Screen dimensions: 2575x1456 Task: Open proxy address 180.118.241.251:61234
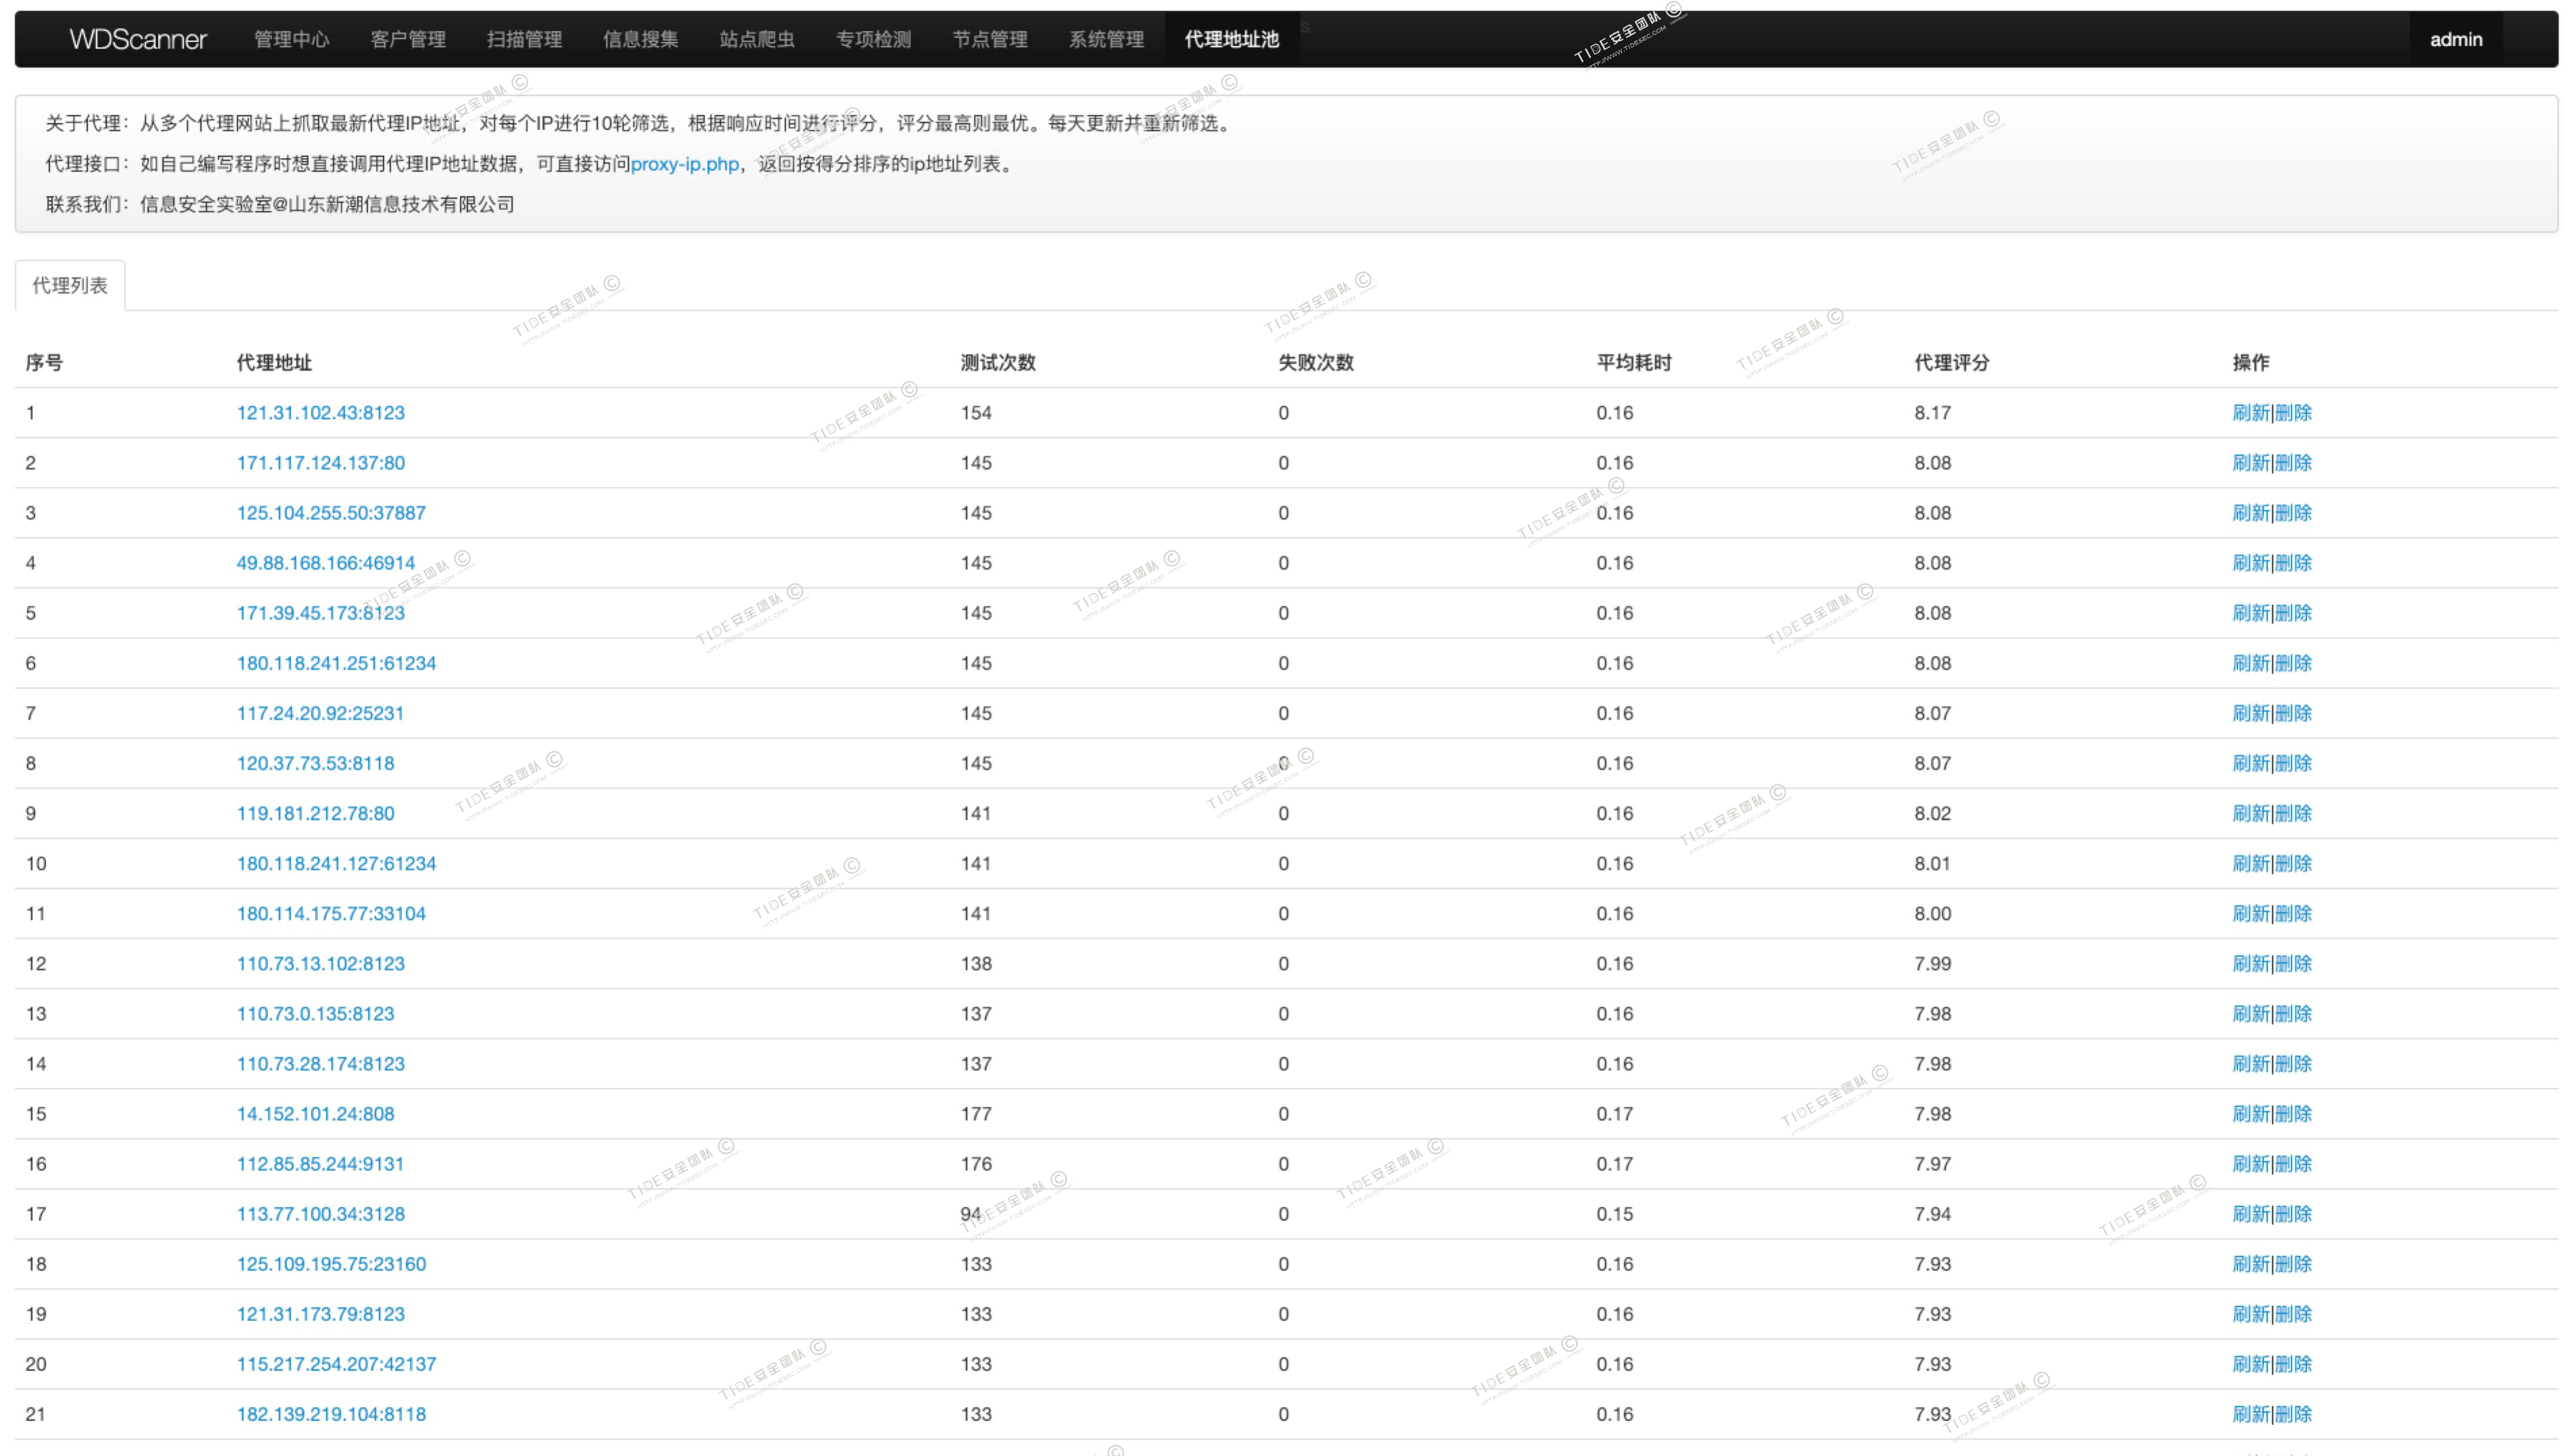click(336, 663)
